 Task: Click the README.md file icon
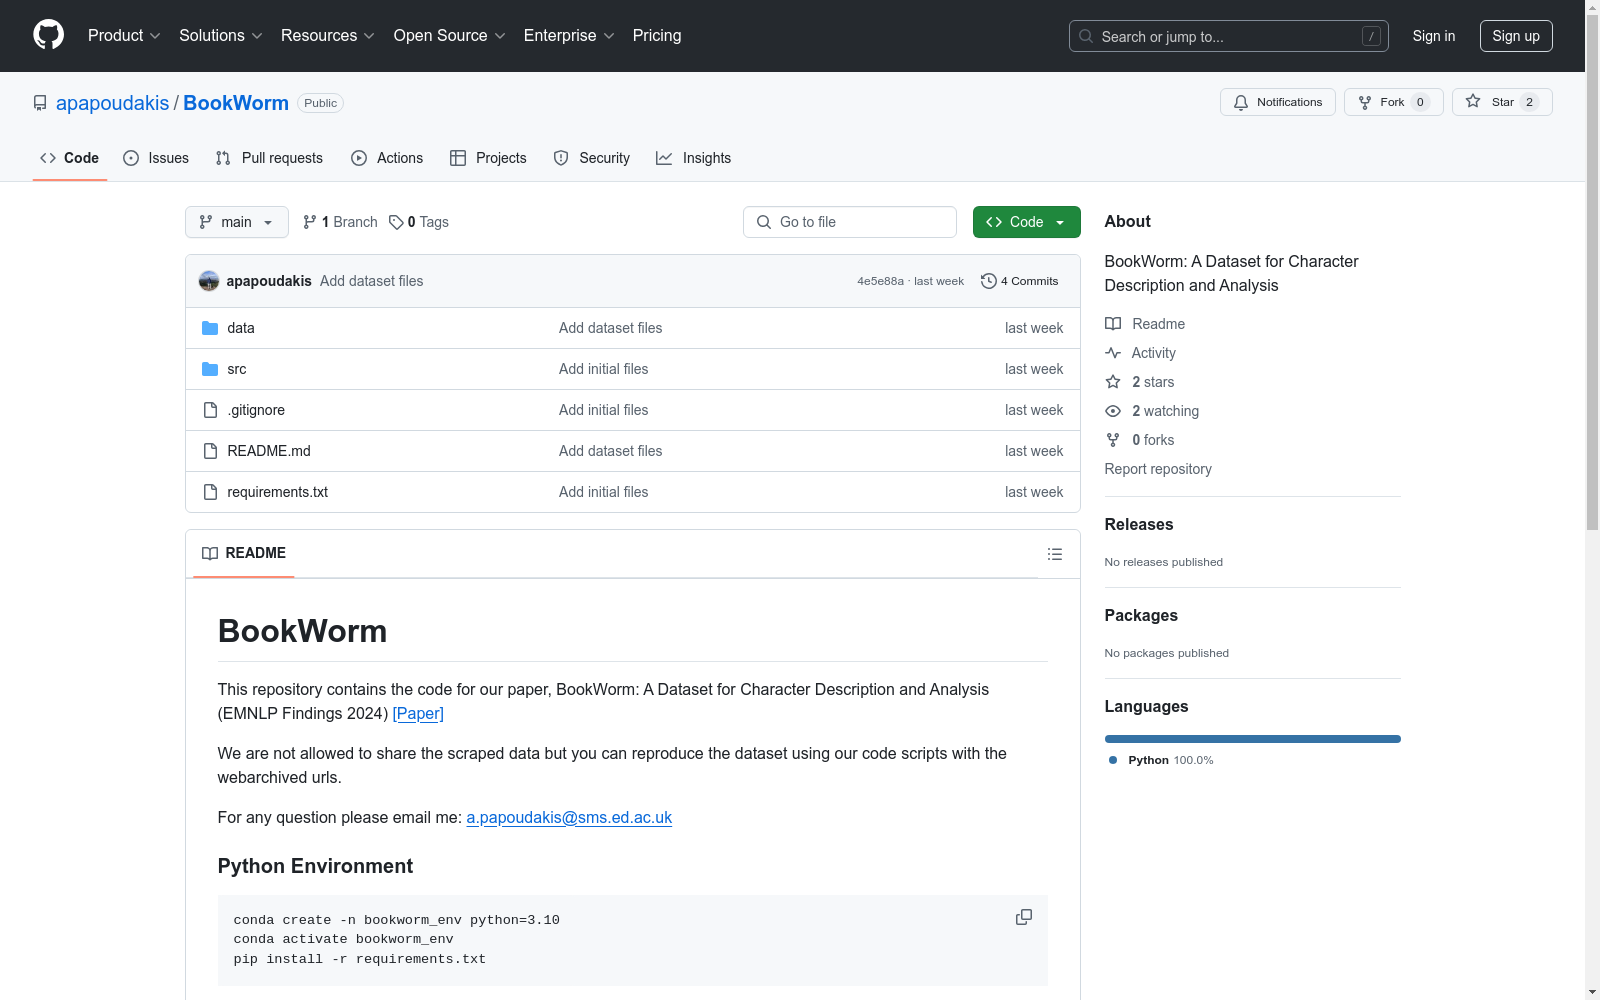tap(210, 451)
